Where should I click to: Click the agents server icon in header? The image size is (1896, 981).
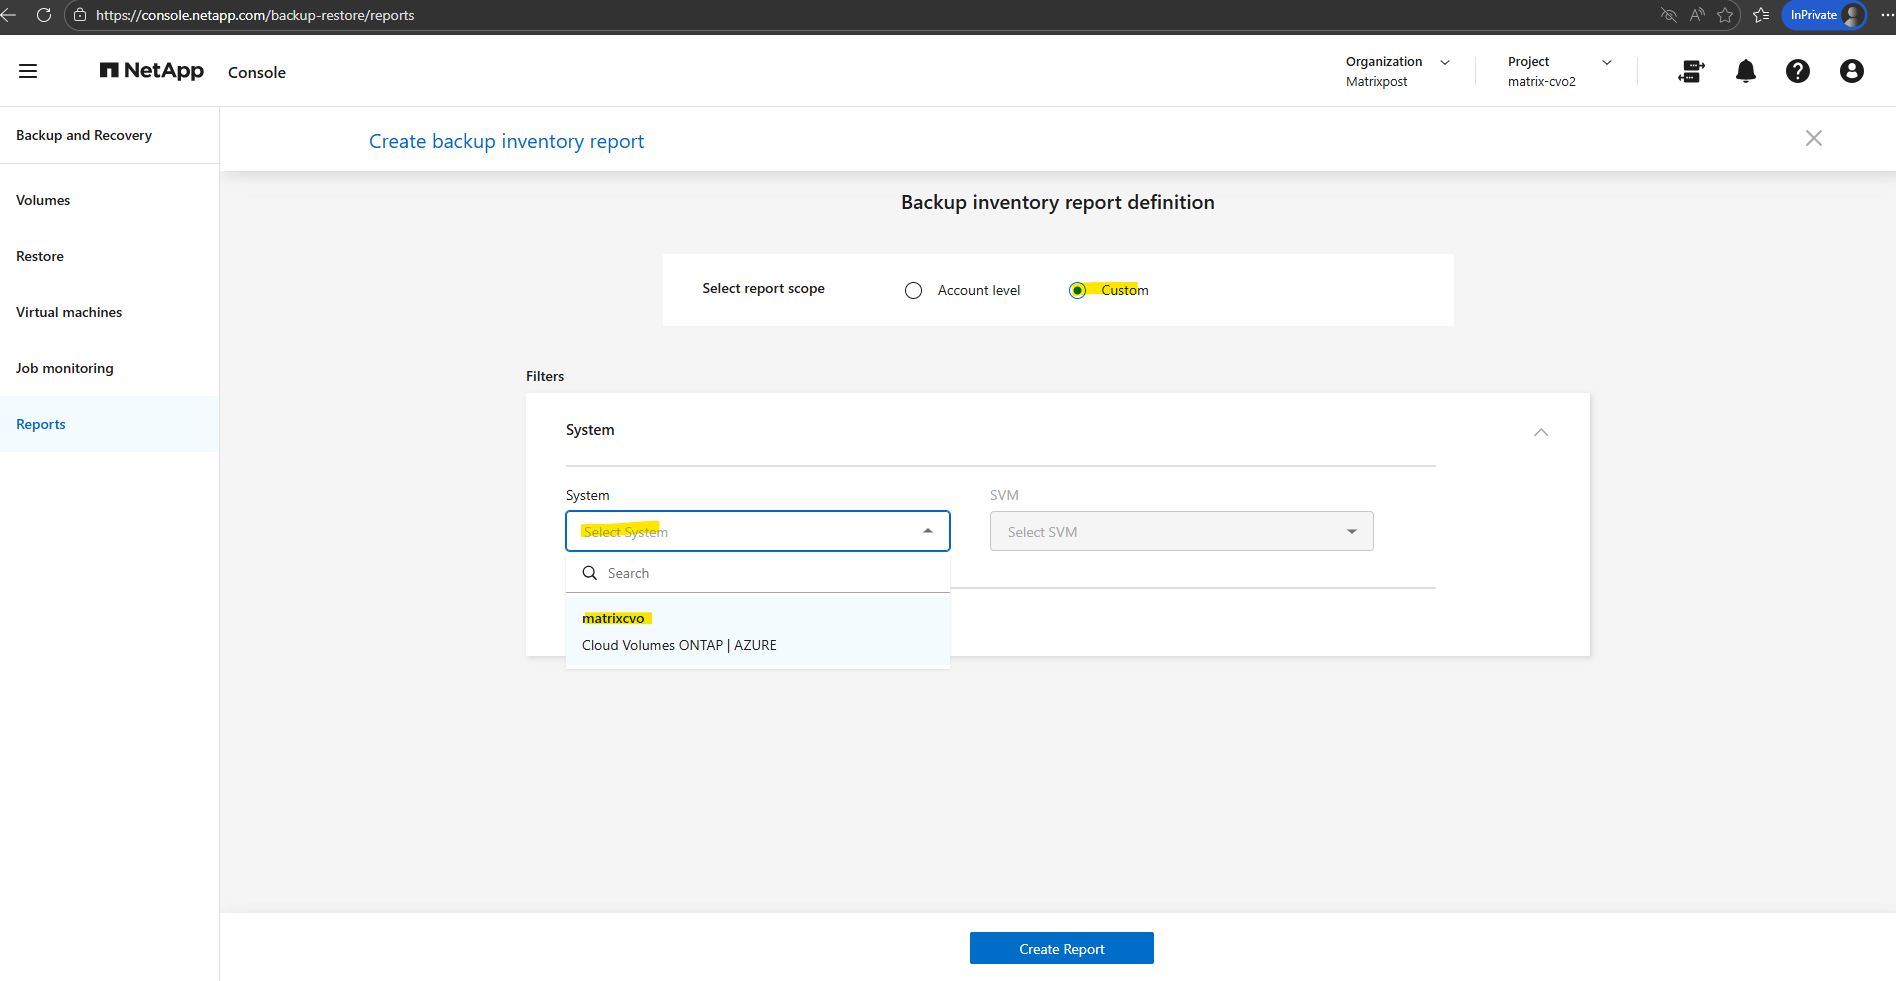click(1691, 71)
